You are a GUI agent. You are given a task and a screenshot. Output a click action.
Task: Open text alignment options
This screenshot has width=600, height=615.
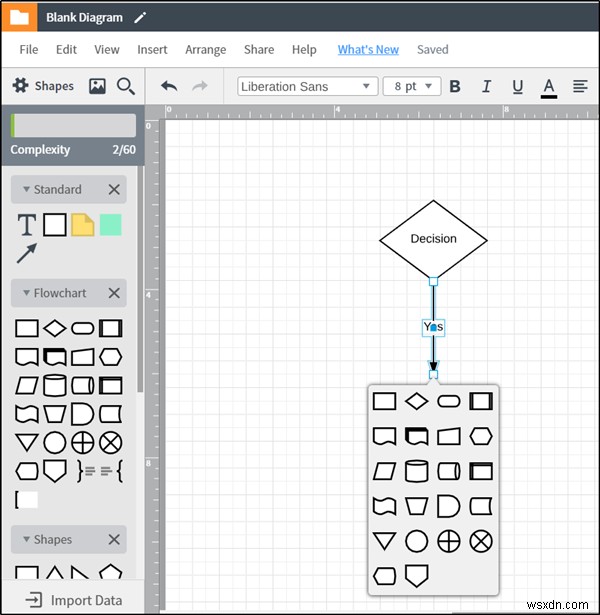point(580,86)
